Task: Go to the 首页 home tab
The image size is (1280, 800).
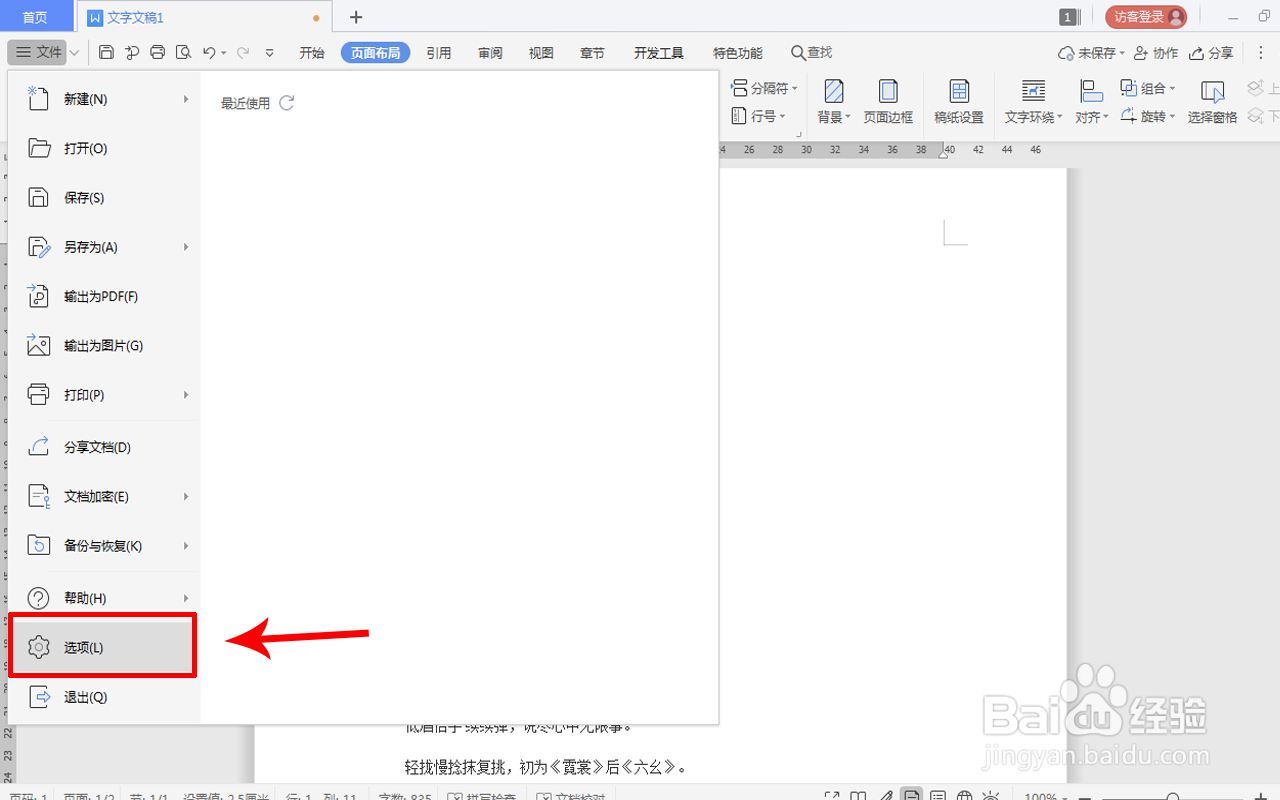Action: [36, 17]
